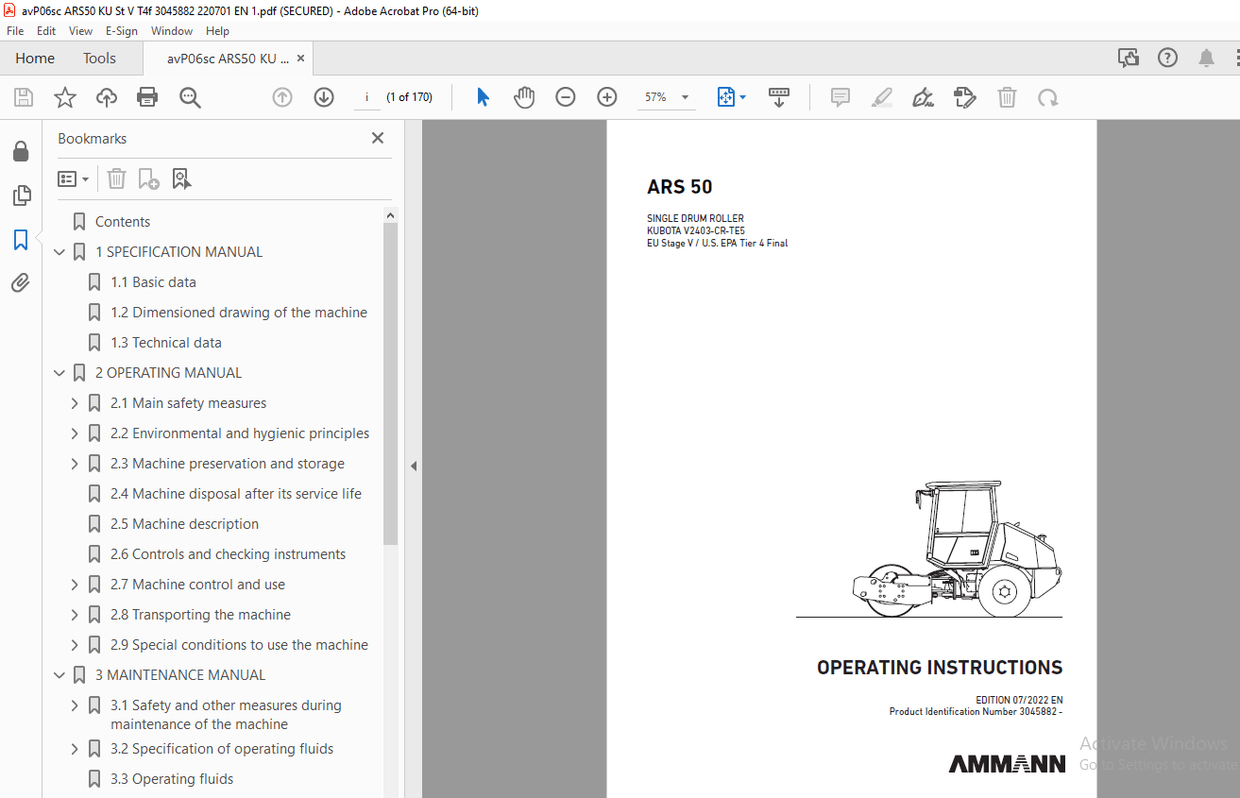Go to the next page

point(323,97)
